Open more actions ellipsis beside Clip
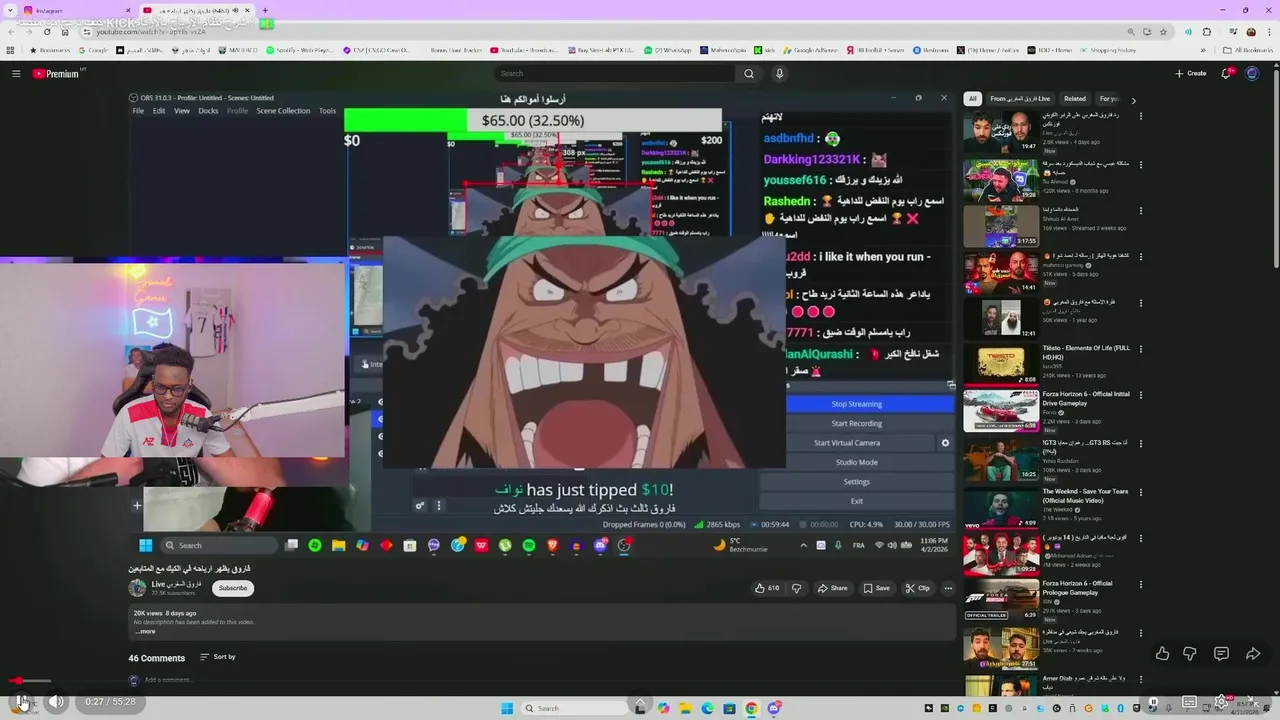 948,588
